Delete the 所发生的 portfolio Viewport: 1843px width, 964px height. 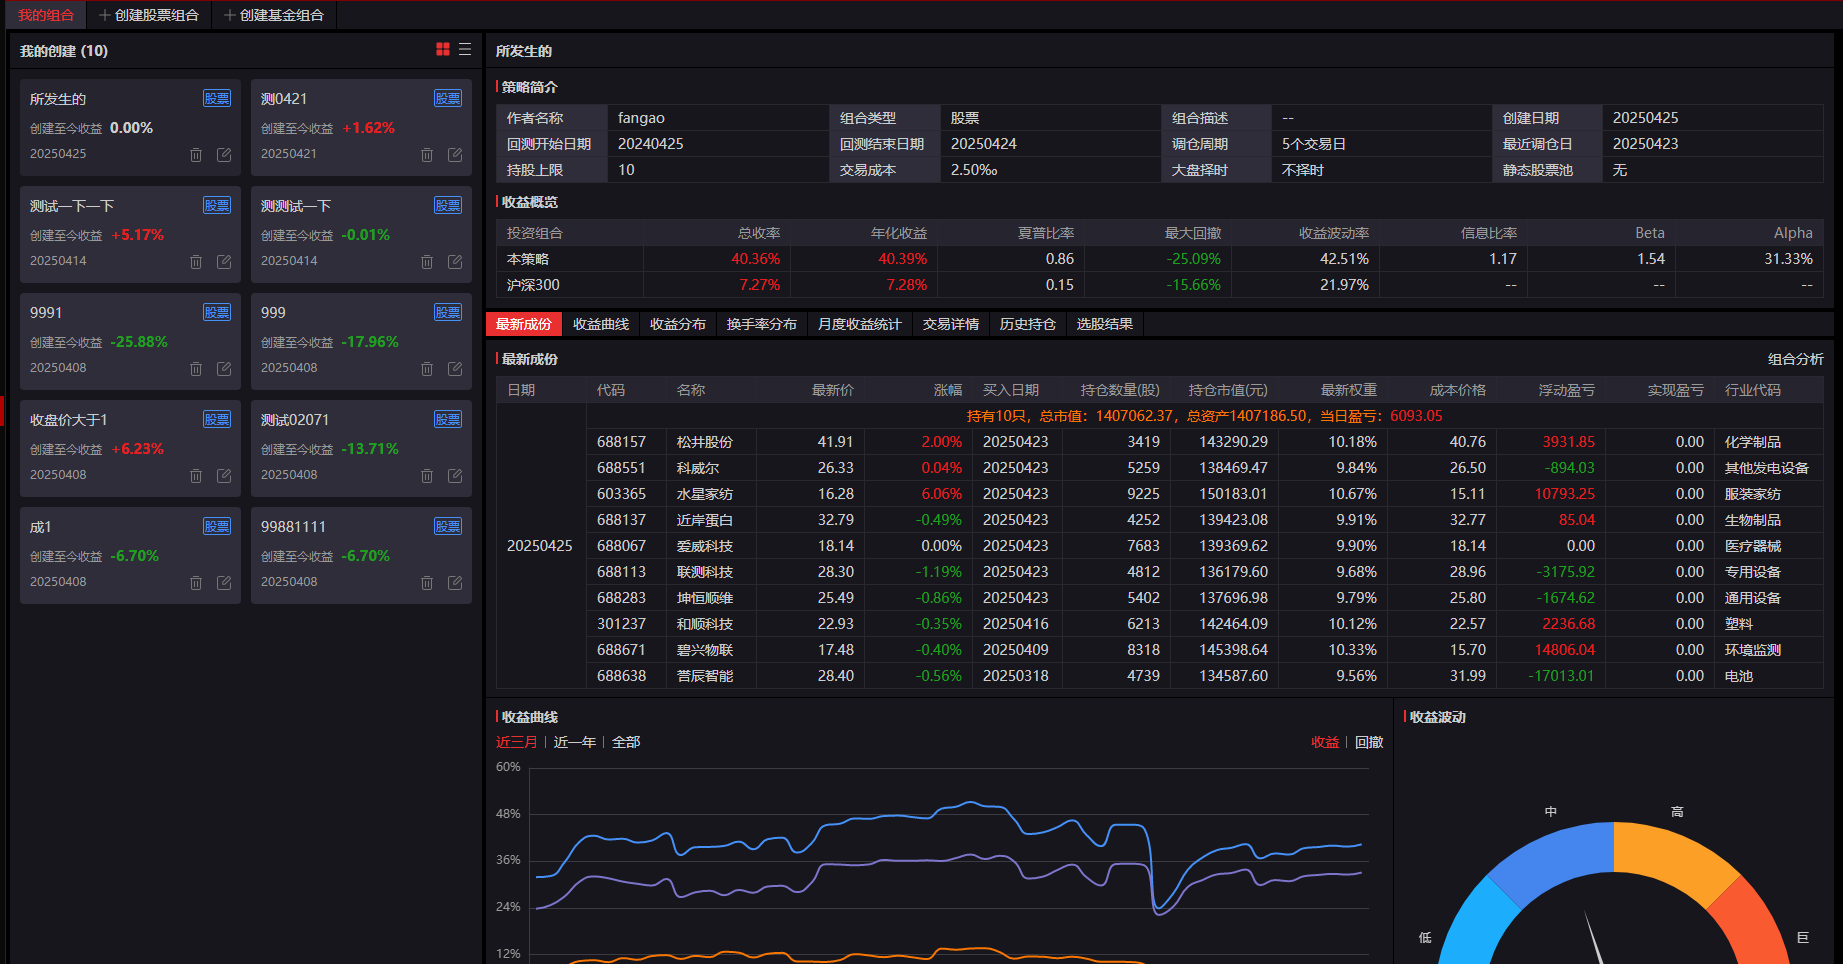tap(196, 155)
